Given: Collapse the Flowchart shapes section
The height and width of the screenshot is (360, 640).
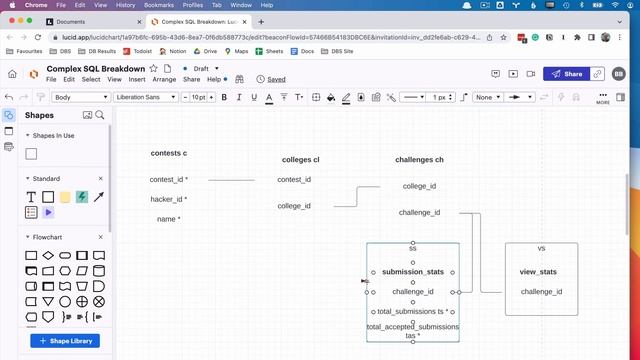Looking at the screenshot, I should pyautogui.click(x=27, y=237).
